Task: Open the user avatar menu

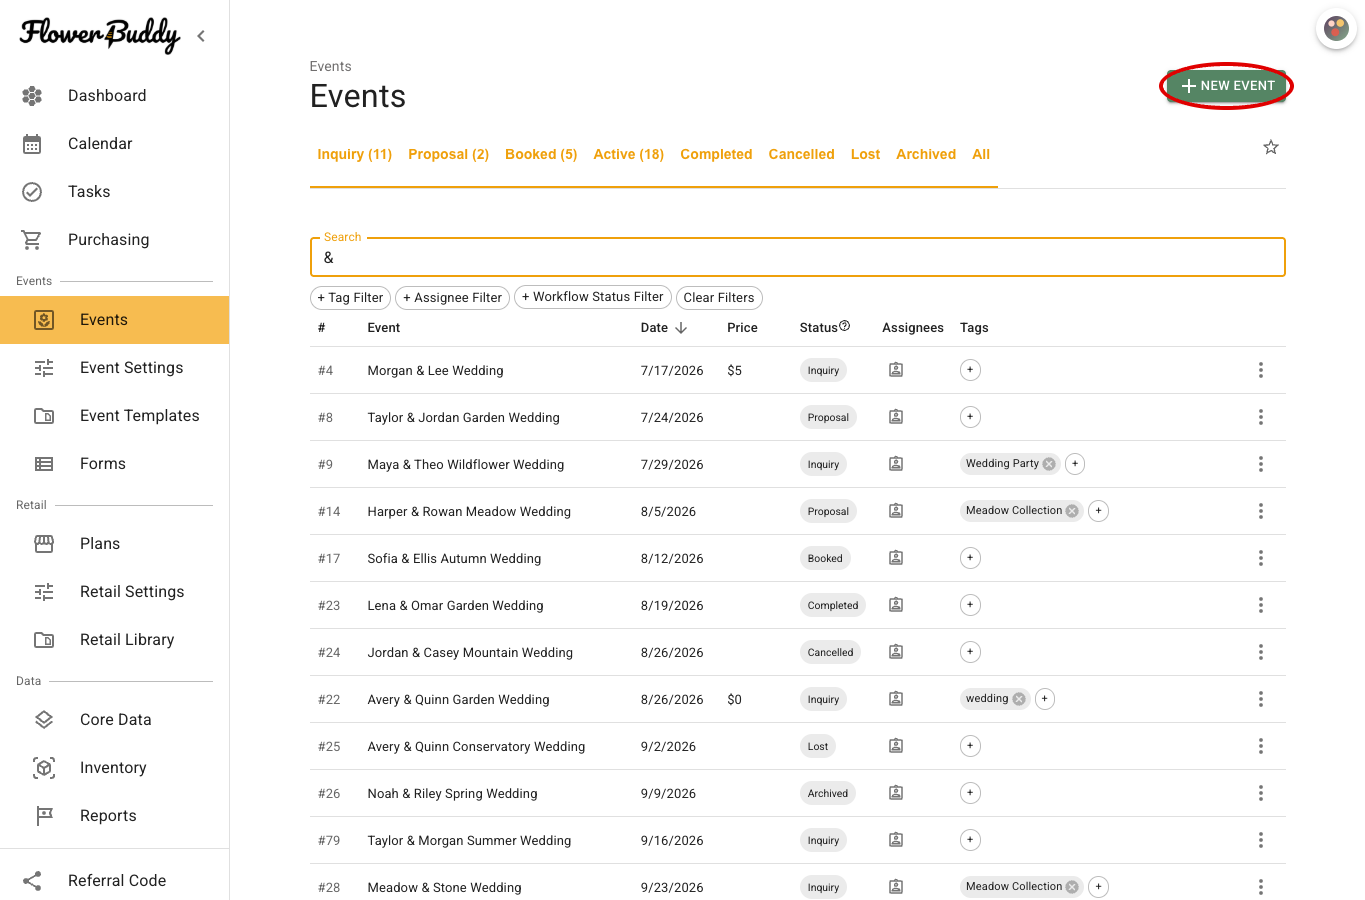Action: (x=1336, y=29)
